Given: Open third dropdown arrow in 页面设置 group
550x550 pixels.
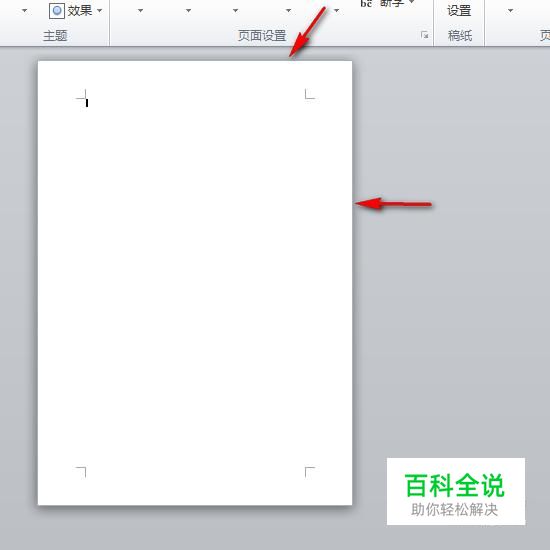Looking at the screenshot, I should pyautogui.click(x=236, y=11).
